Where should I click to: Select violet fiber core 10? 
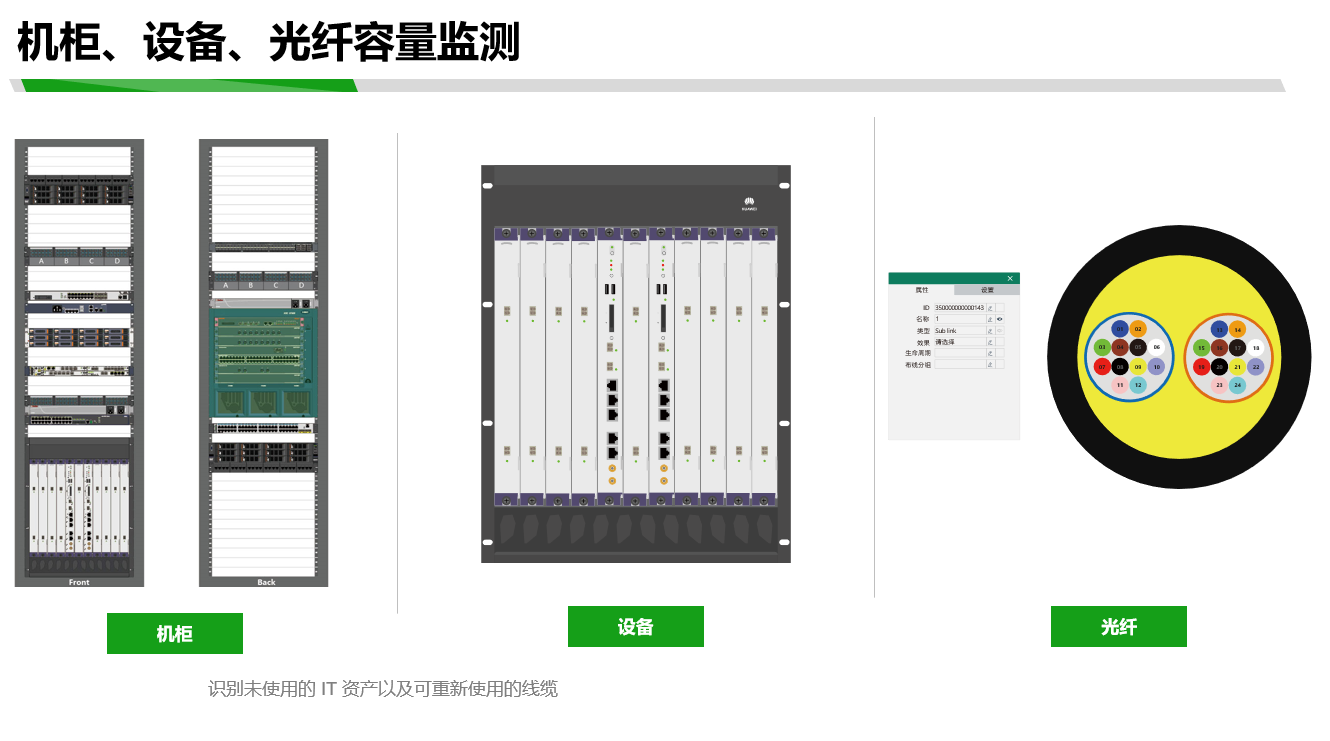click(x=1156, y=366)
